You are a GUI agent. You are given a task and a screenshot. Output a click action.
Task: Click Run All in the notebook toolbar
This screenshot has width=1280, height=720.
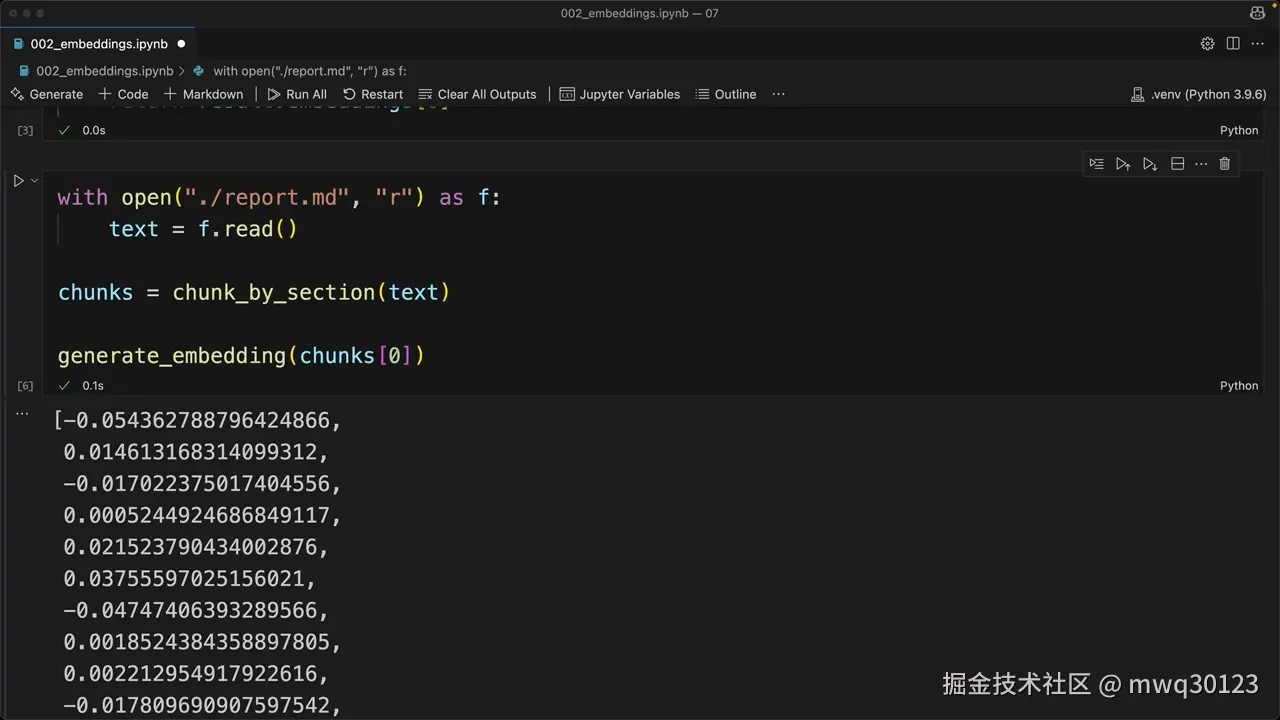[297, 94]
